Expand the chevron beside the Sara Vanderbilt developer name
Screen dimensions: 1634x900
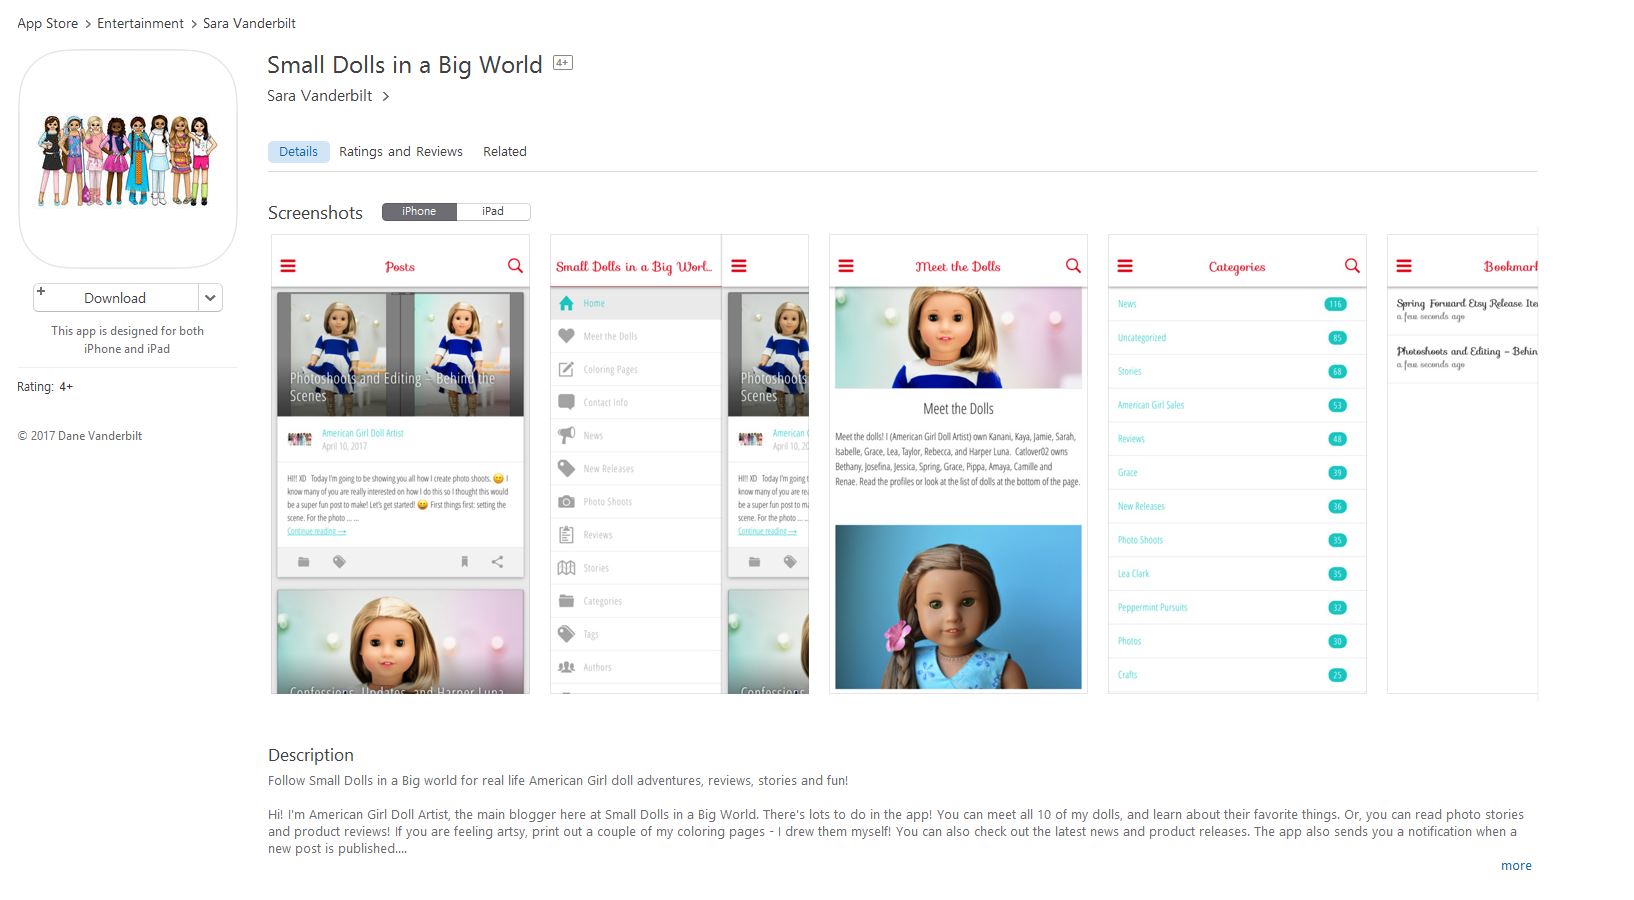click(x=386, y=96)
